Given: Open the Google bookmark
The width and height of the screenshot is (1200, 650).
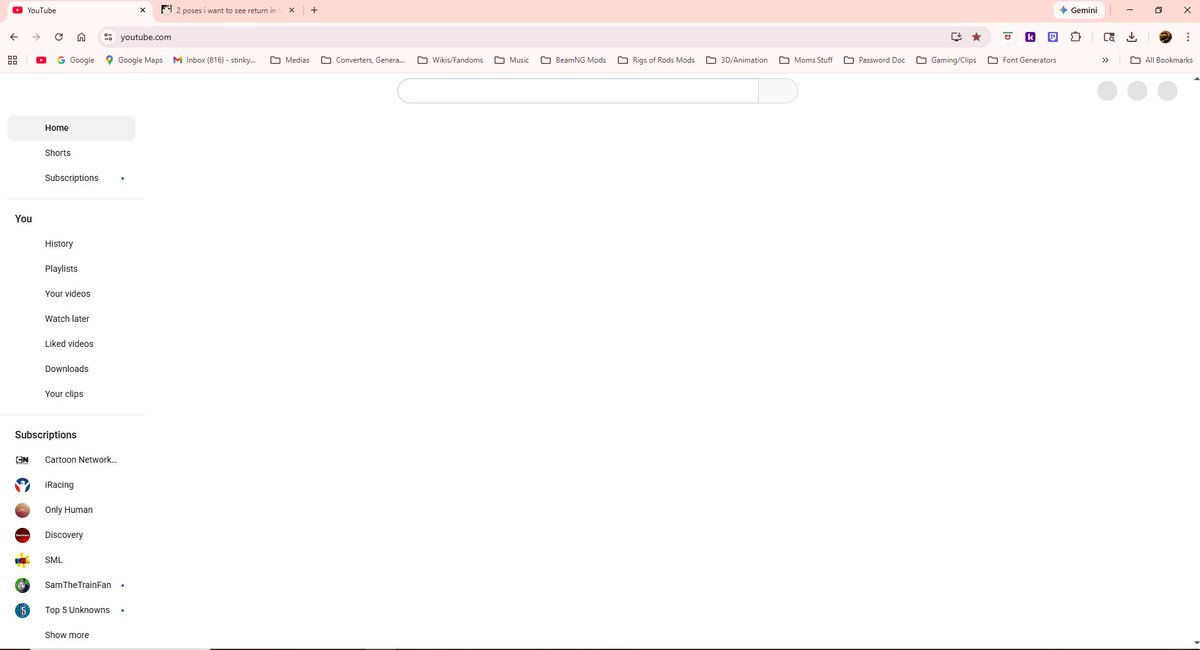Looking at the screenshot, I should click(76, 60).
